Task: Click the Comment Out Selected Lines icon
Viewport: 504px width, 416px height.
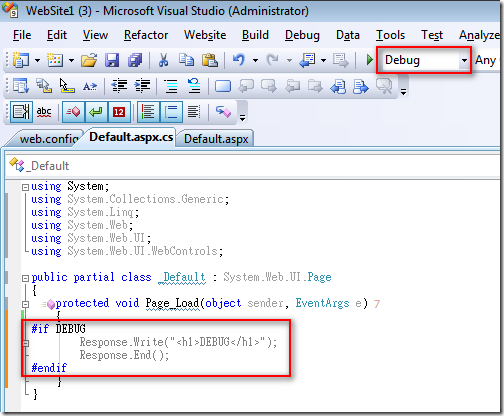Action: click(x=171, y=86)
